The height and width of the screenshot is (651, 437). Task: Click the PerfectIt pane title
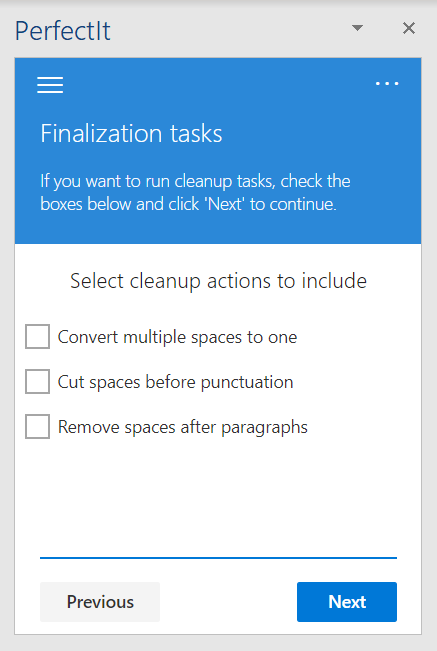63,31
